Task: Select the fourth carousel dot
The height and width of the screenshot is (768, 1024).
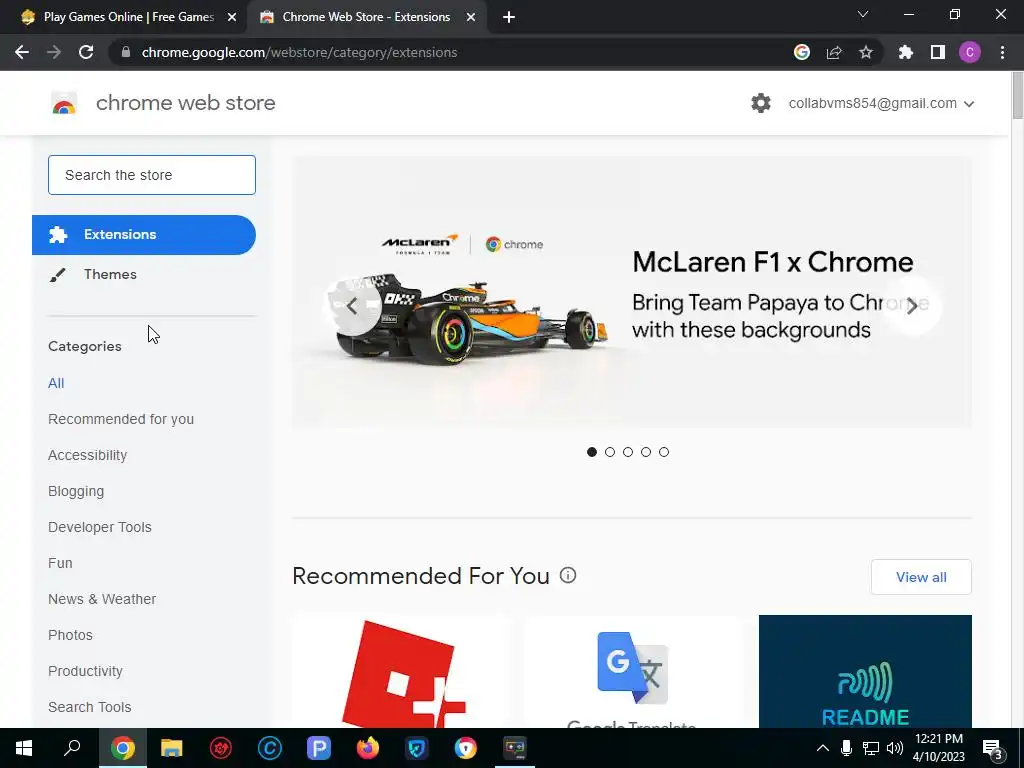Action: [x=646, y=452]
